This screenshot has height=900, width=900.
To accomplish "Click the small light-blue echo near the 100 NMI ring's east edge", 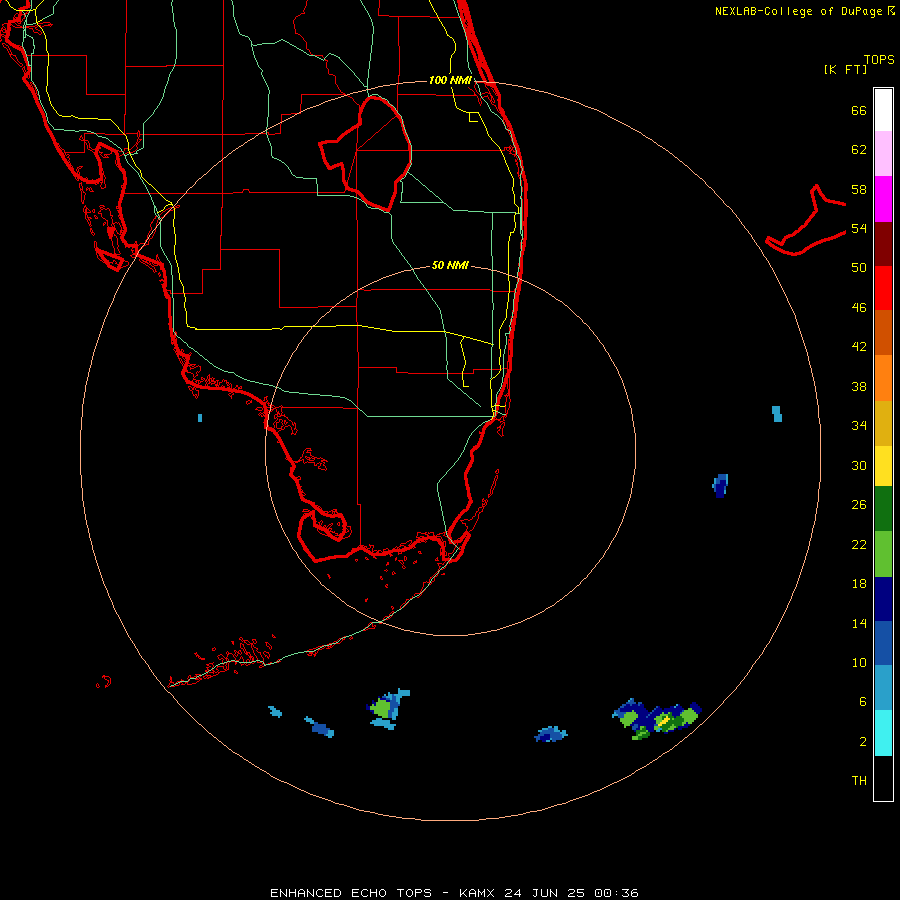I will (777, 413).
